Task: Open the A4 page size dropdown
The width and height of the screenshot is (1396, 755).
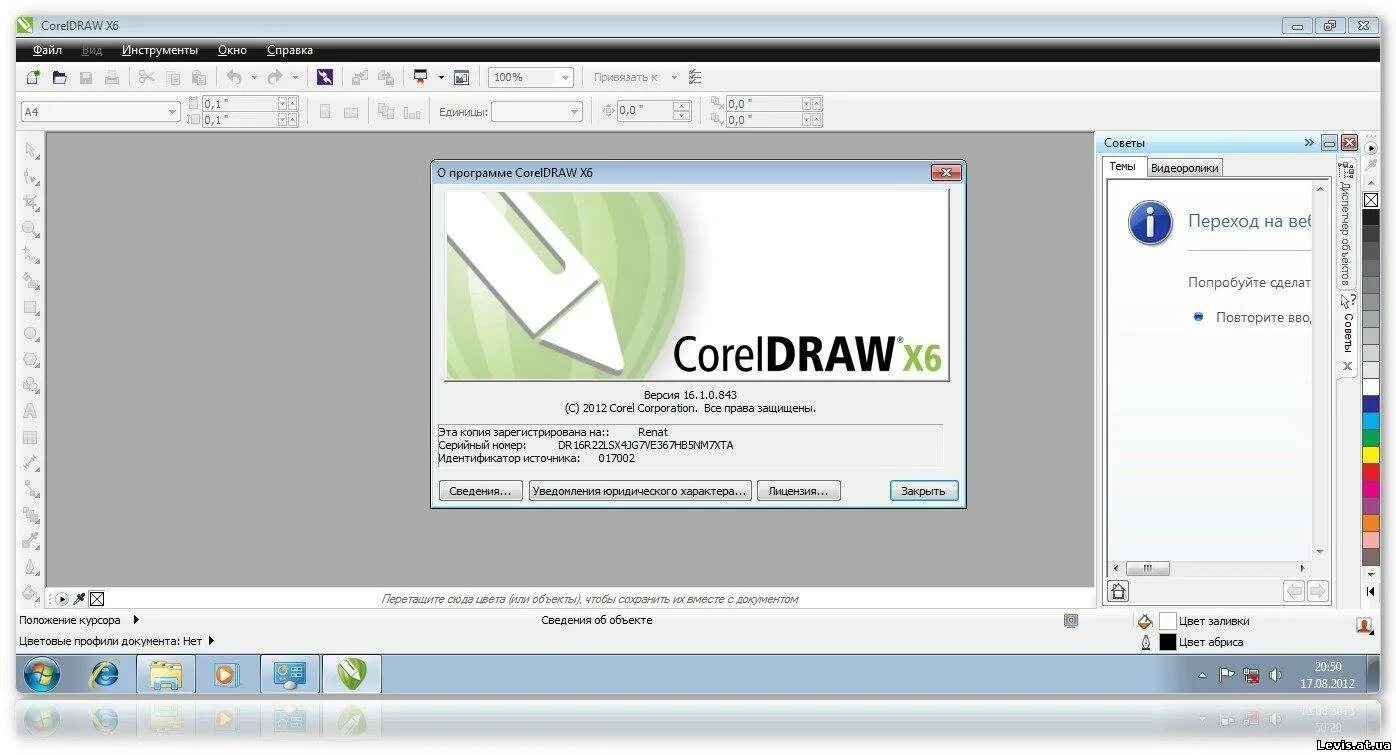Action: (x=172, y=112)
